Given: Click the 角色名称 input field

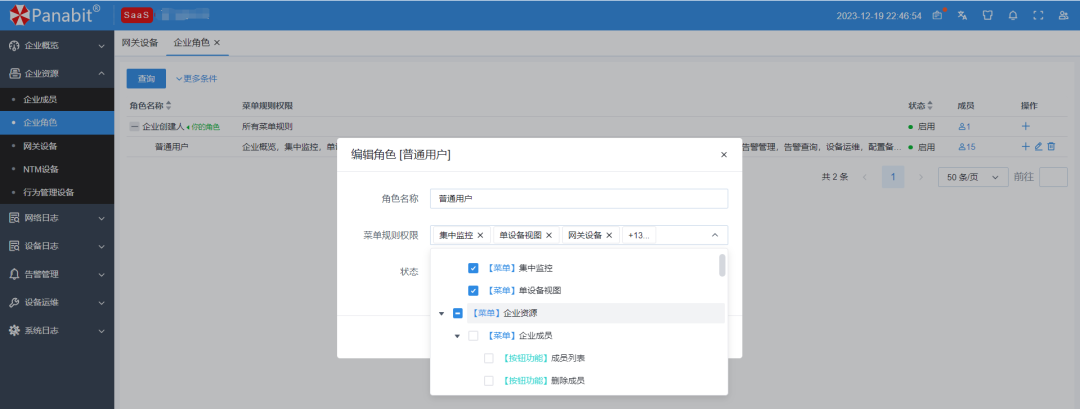Looking at the screenshot, I should point(579,198).
